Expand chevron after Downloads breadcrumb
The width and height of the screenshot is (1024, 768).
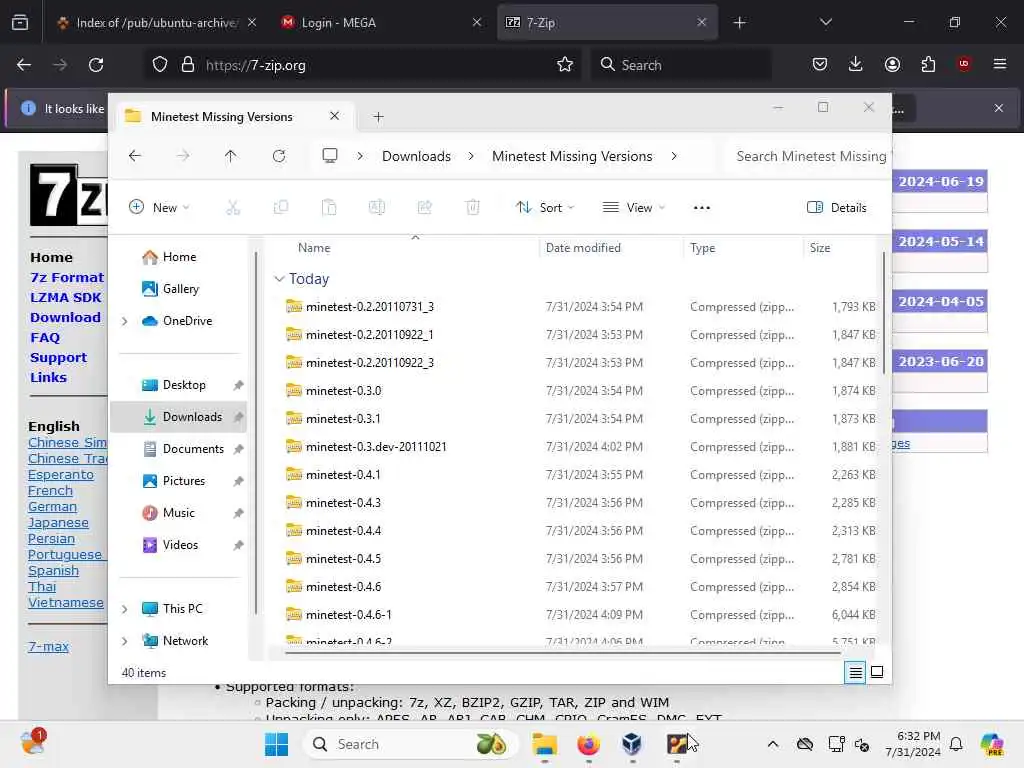(471, 156)
